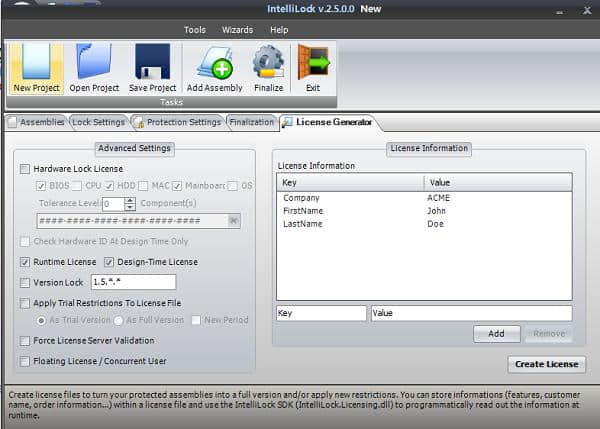Switch to the Protection Settings tab

(x=178, y=122)
